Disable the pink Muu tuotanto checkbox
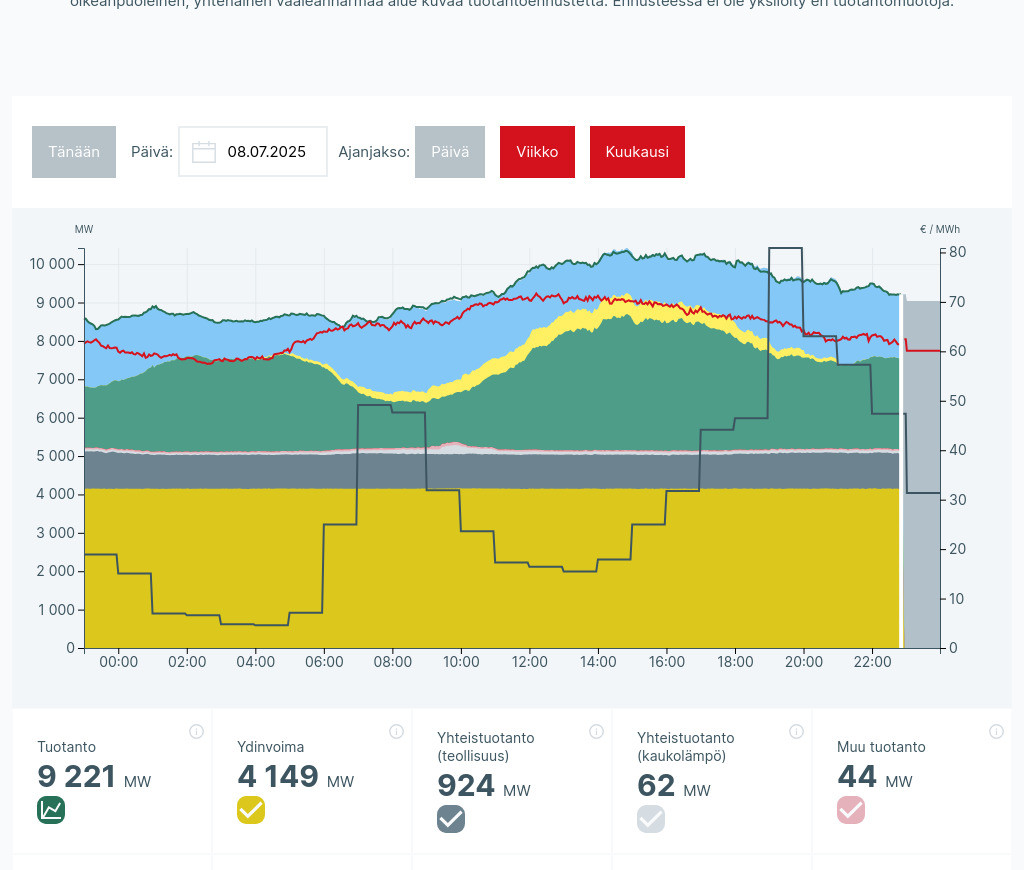The height and width of the screenshot is (870, 1024). click(x=851, y=810)
